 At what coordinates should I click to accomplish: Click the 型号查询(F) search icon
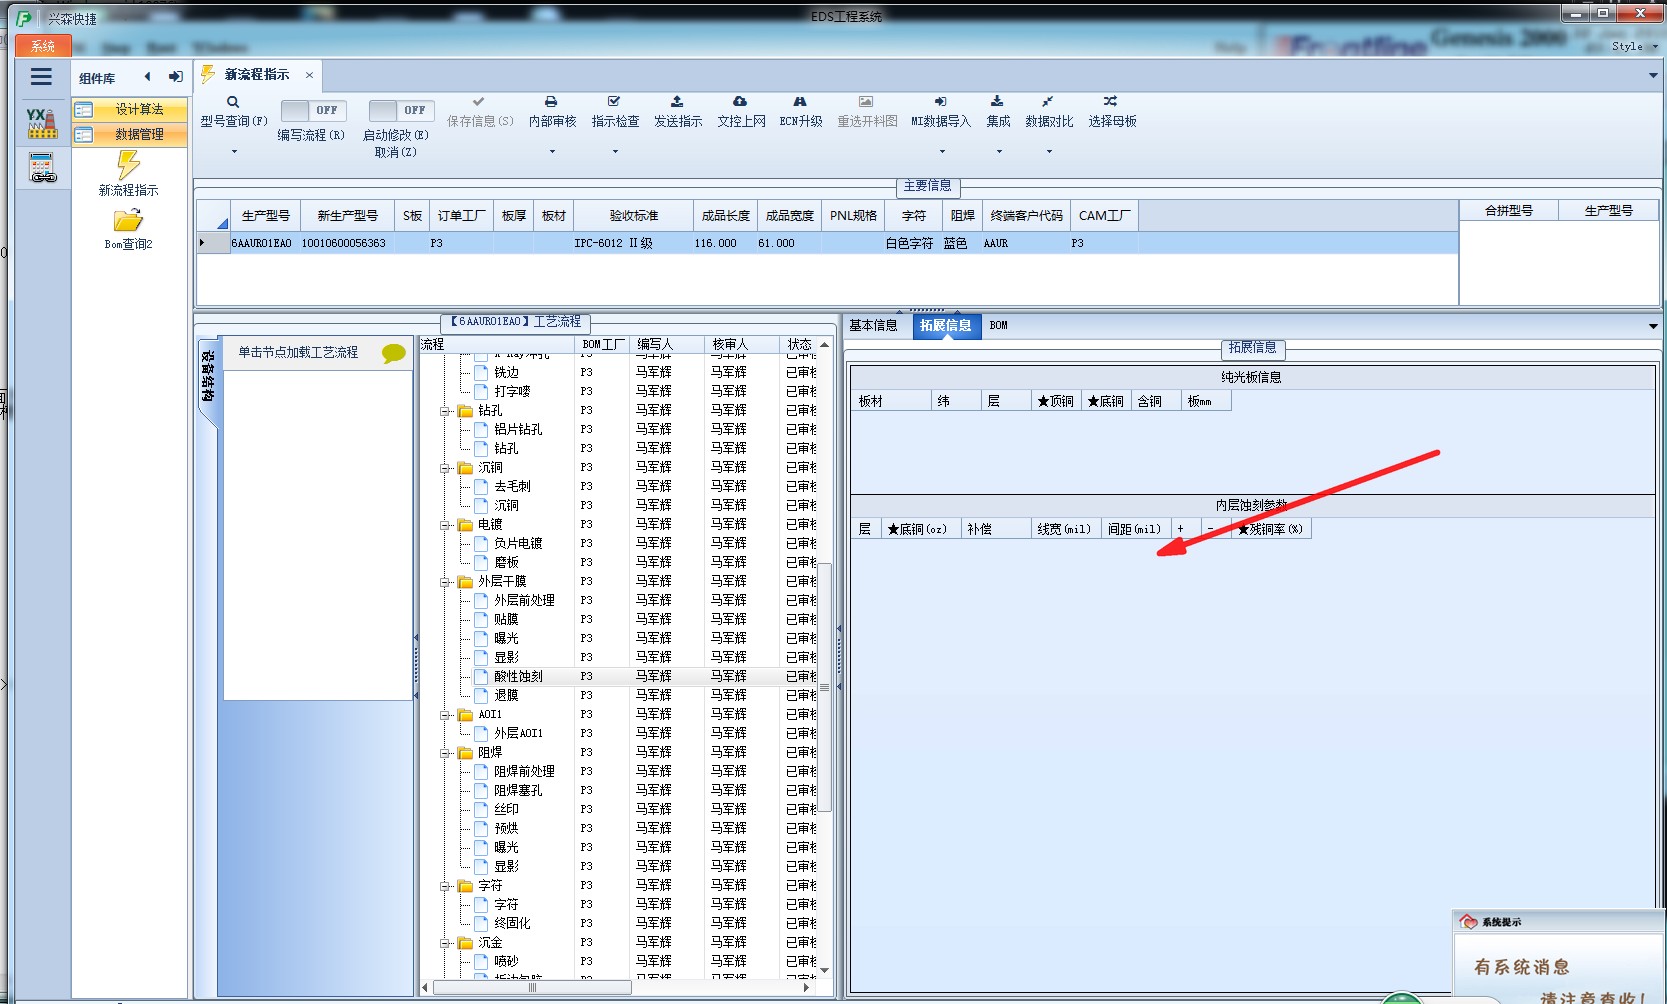point(233,102)
